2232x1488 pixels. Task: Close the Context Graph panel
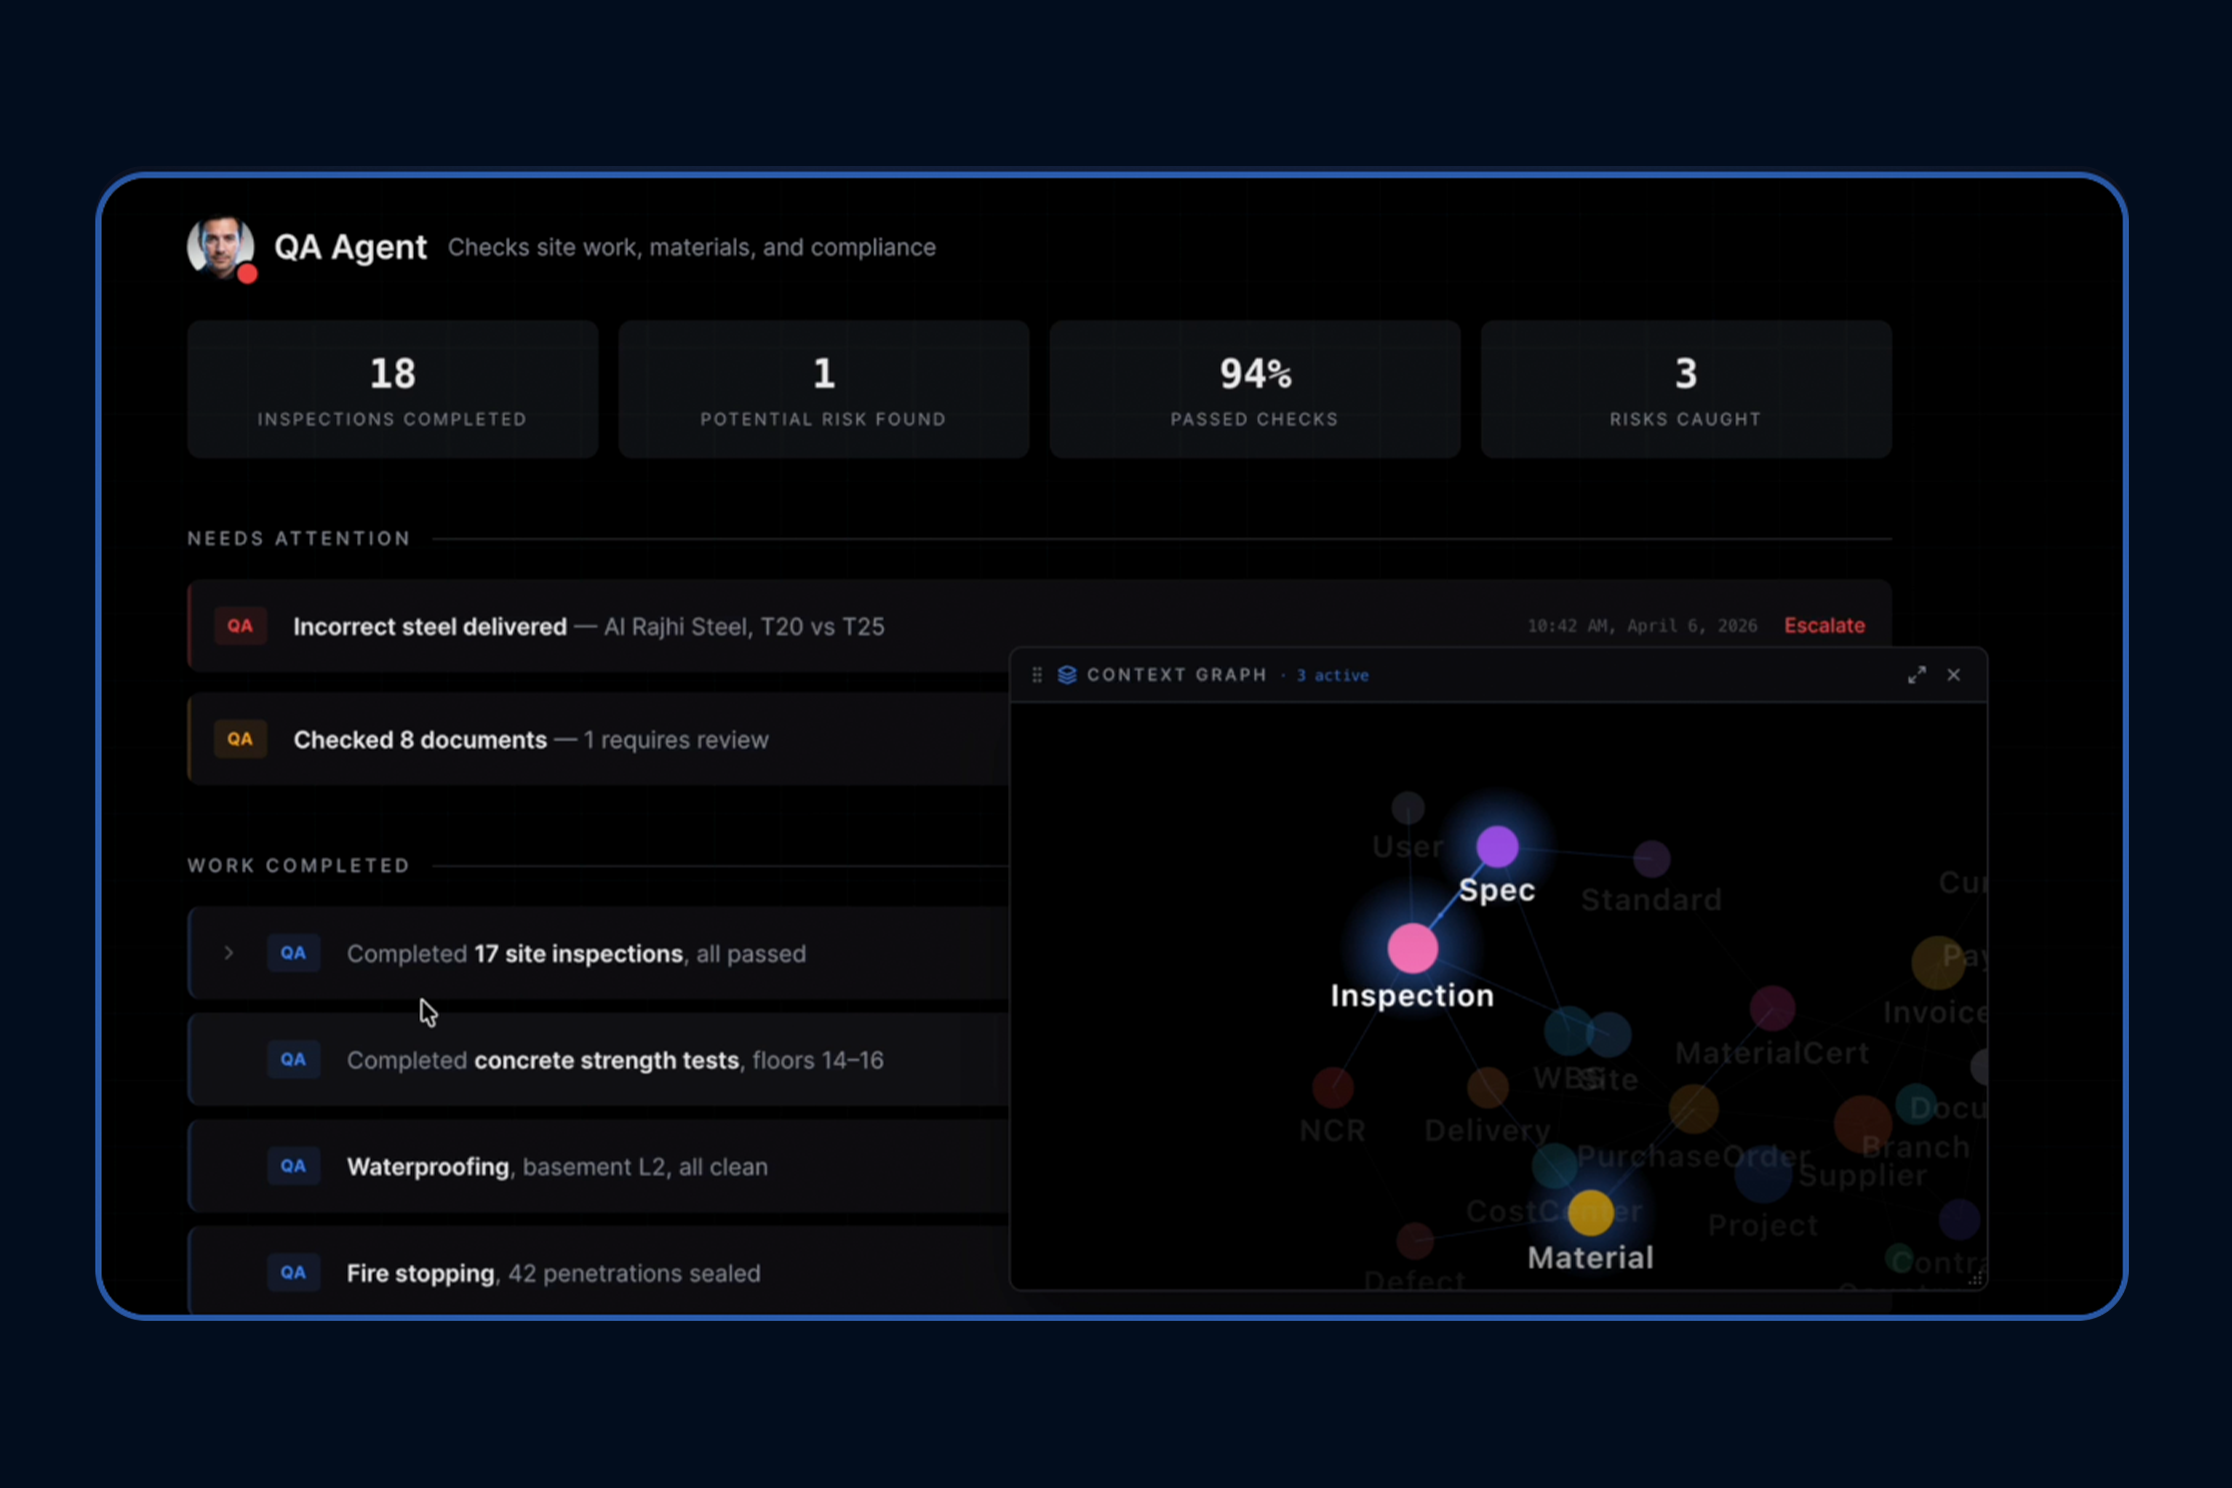point(1953,675)
